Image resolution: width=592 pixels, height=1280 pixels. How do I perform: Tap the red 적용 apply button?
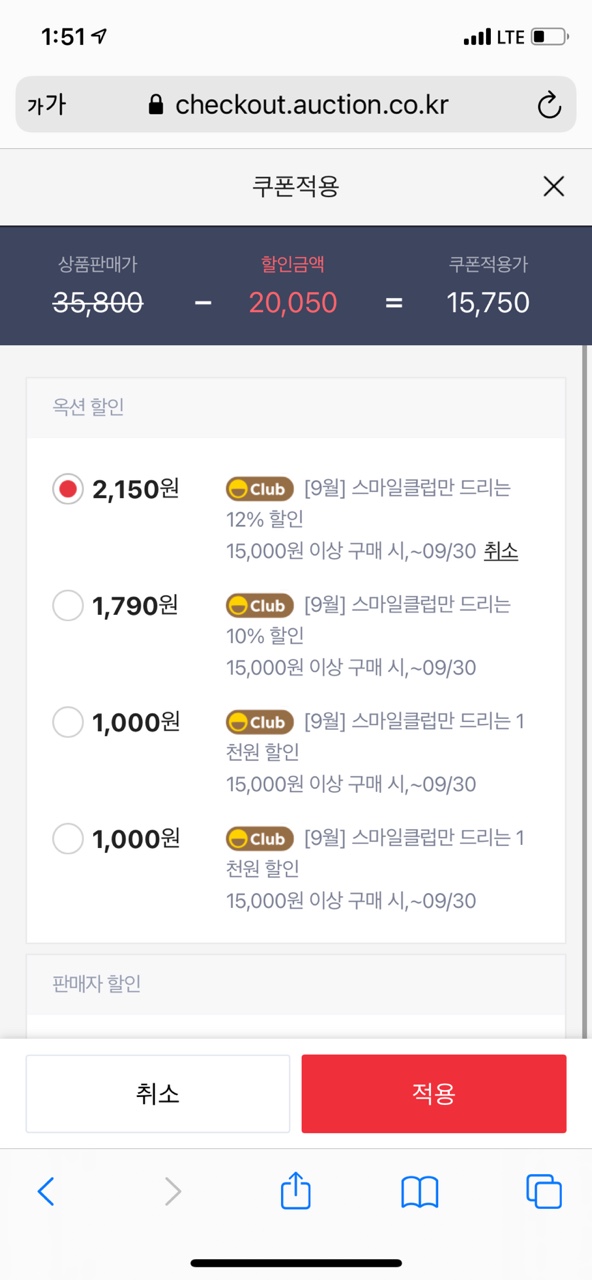pos(434,1094)
